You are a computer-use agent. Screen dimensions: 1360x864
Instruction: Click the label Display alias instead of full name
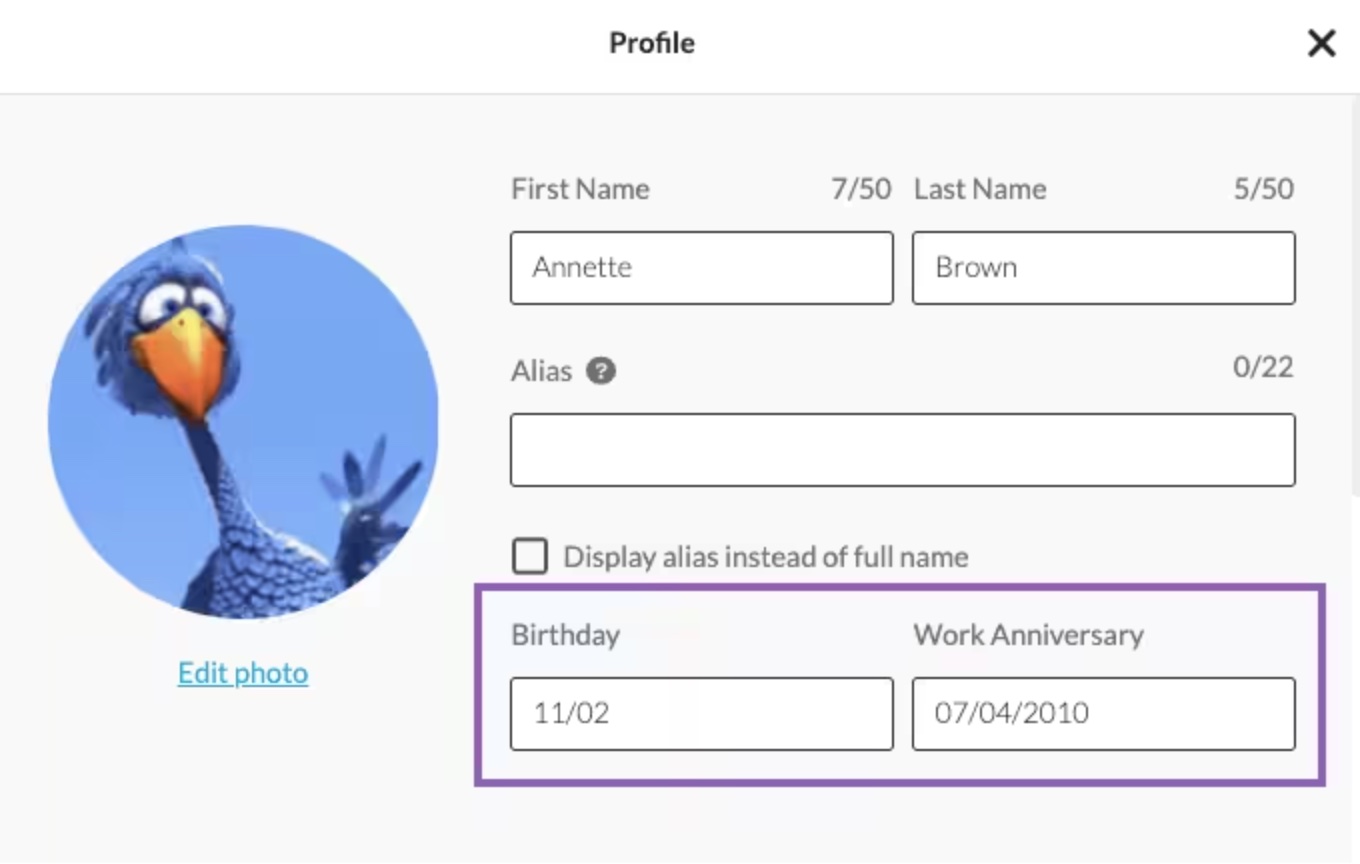tap(765, 556)
